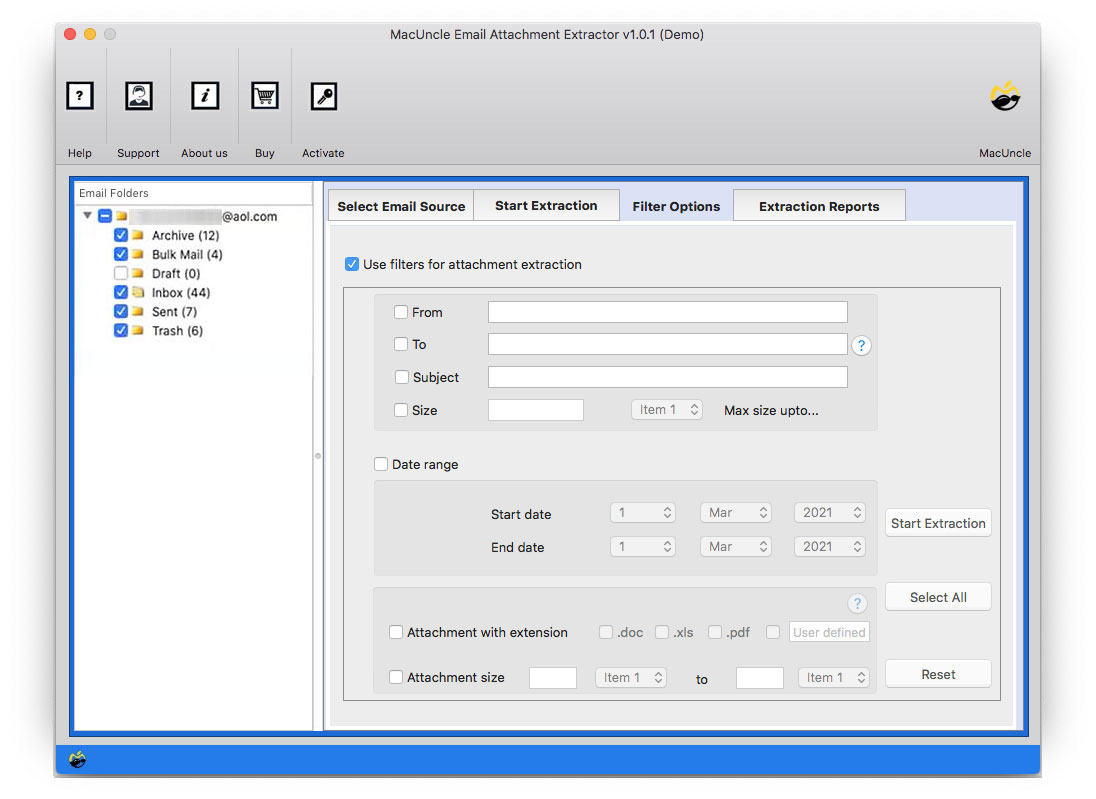The width and height of the screenshot is (1096, 799).
Task: Enable the Subject filter checkbox
Action: 402,377
